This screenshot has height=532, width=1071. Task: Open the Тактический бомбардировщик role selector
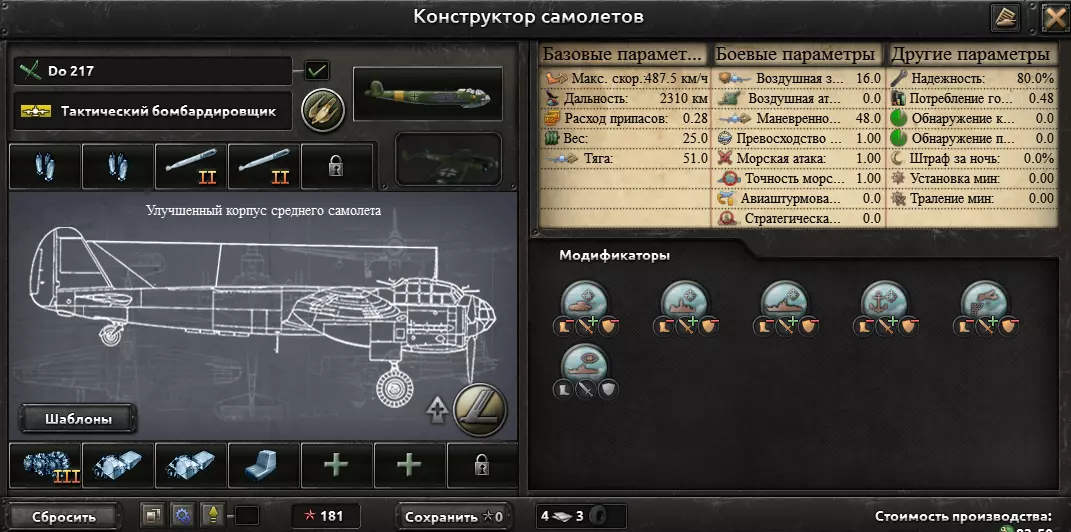pyautogui.click(x=153, y=111)
